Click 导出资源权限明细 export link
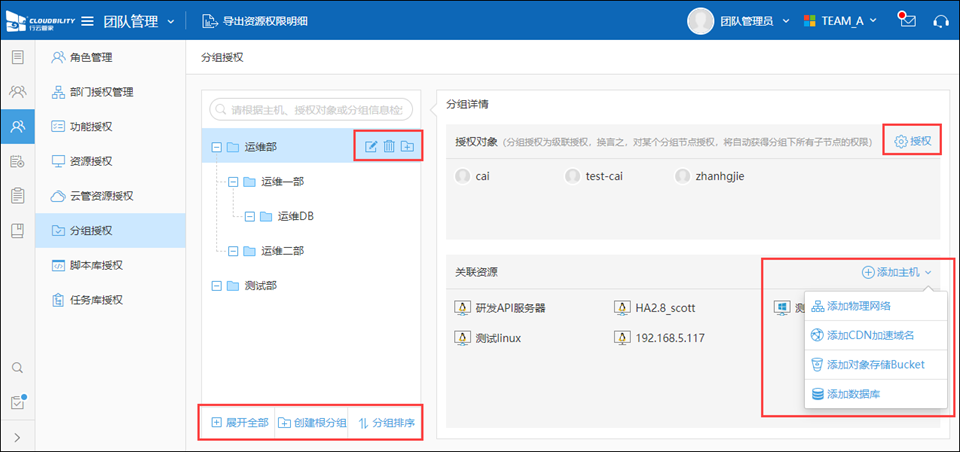The image size is (960, 452). click(x=263, y=21)
